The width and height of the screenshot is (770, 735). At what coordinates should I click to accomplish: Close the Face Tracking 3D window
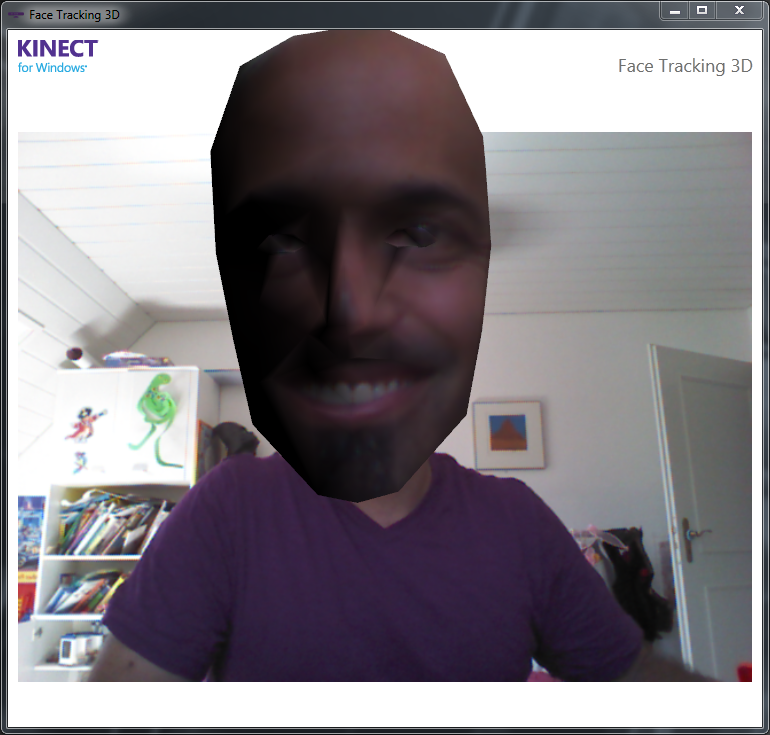(739, 11)
